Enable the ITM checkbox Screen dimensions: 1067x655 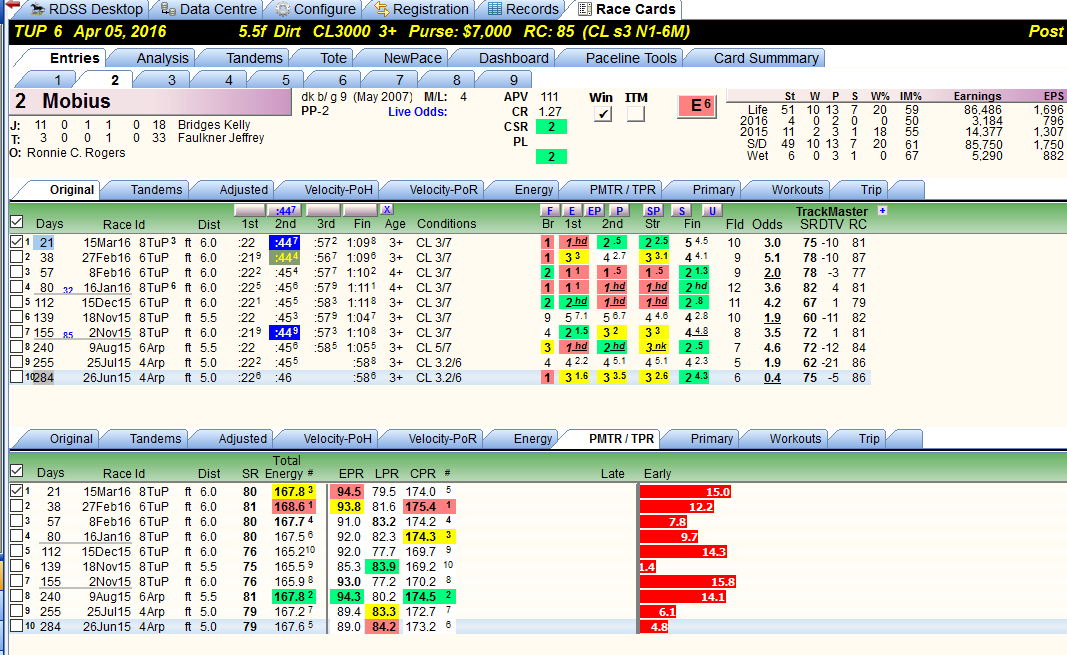point(636,114)
